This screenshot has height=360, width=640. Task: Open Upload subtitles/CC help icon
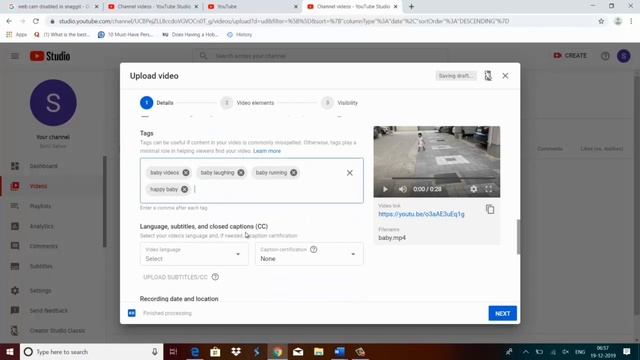coord(215,277)
